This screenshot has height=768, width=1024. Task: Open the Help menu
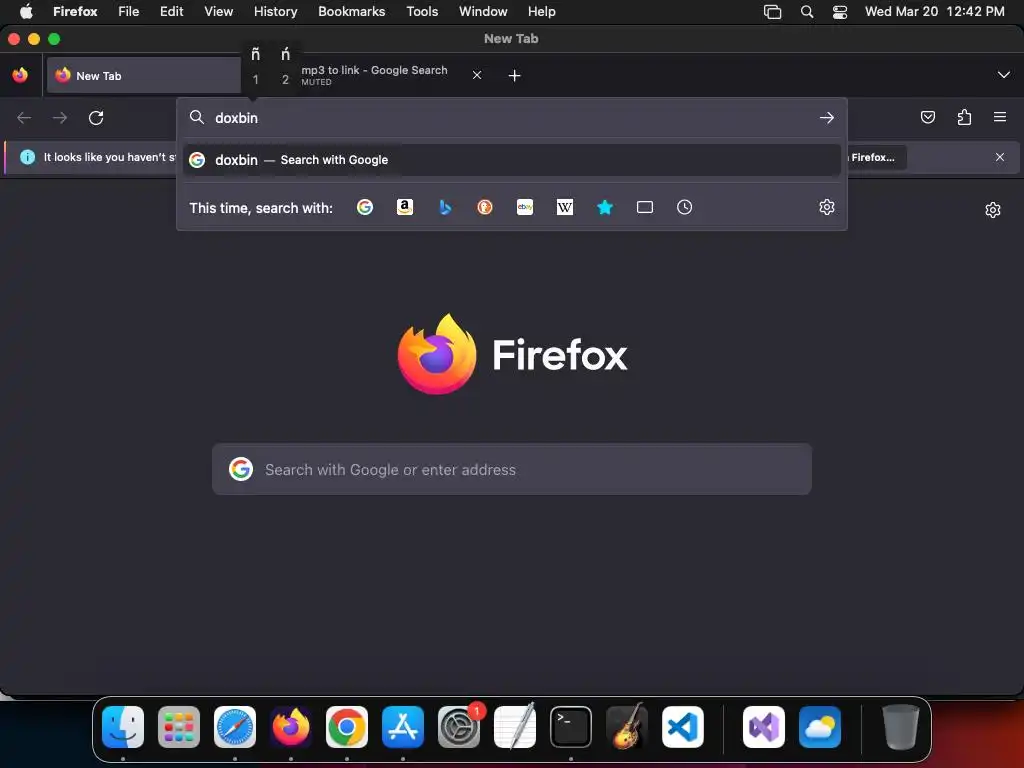click(541, 11)
